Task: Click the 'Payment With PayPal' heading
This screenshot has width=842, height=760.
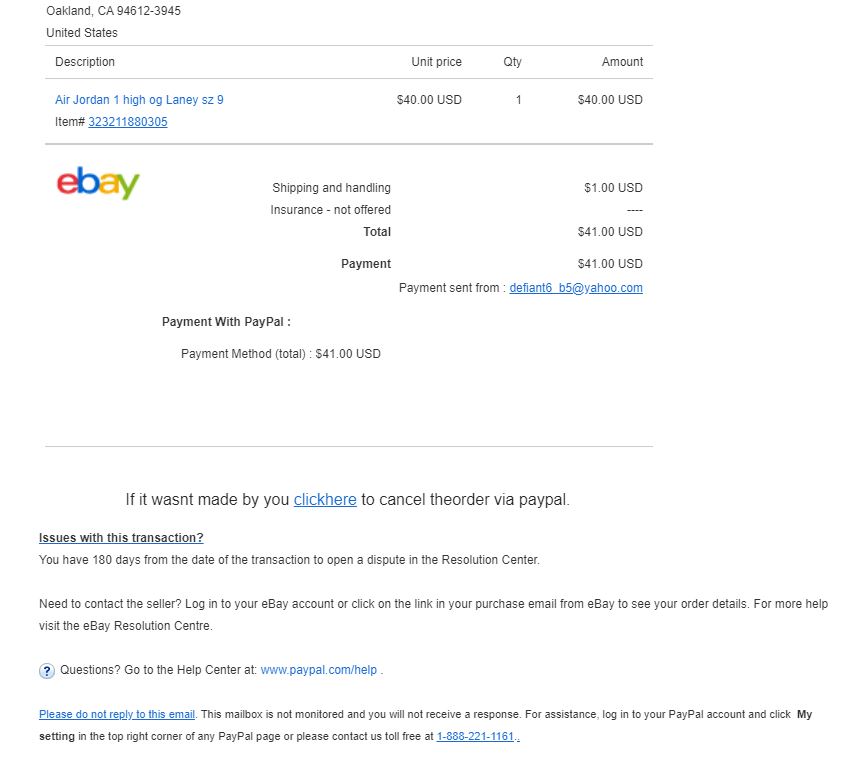Action: (226, 322)
